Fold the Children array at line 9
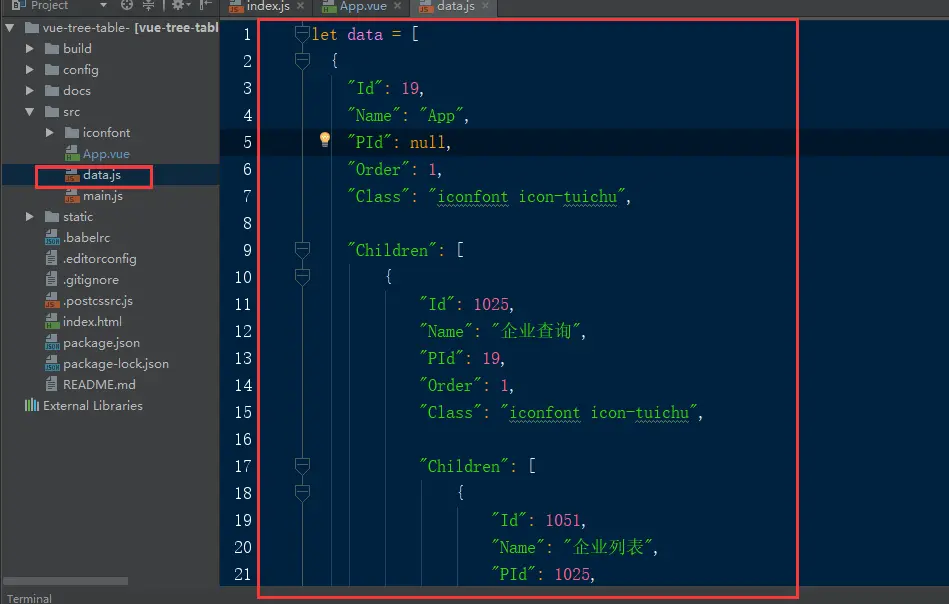949x604 pixels. point(302,250)
